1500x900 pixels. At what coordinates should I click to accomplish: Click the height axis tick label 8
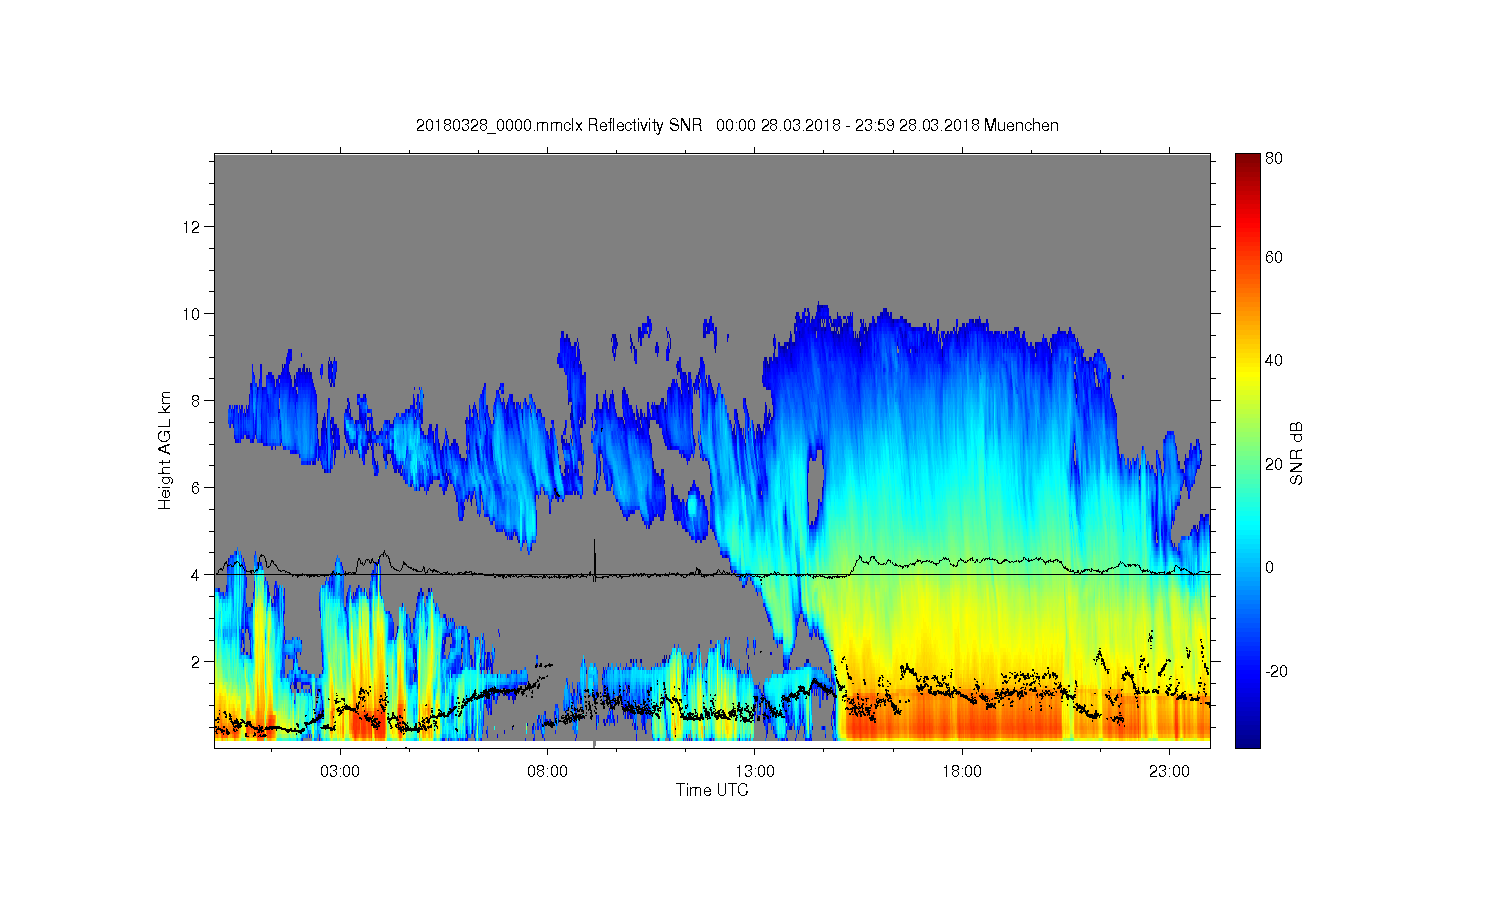pos(196,400)
